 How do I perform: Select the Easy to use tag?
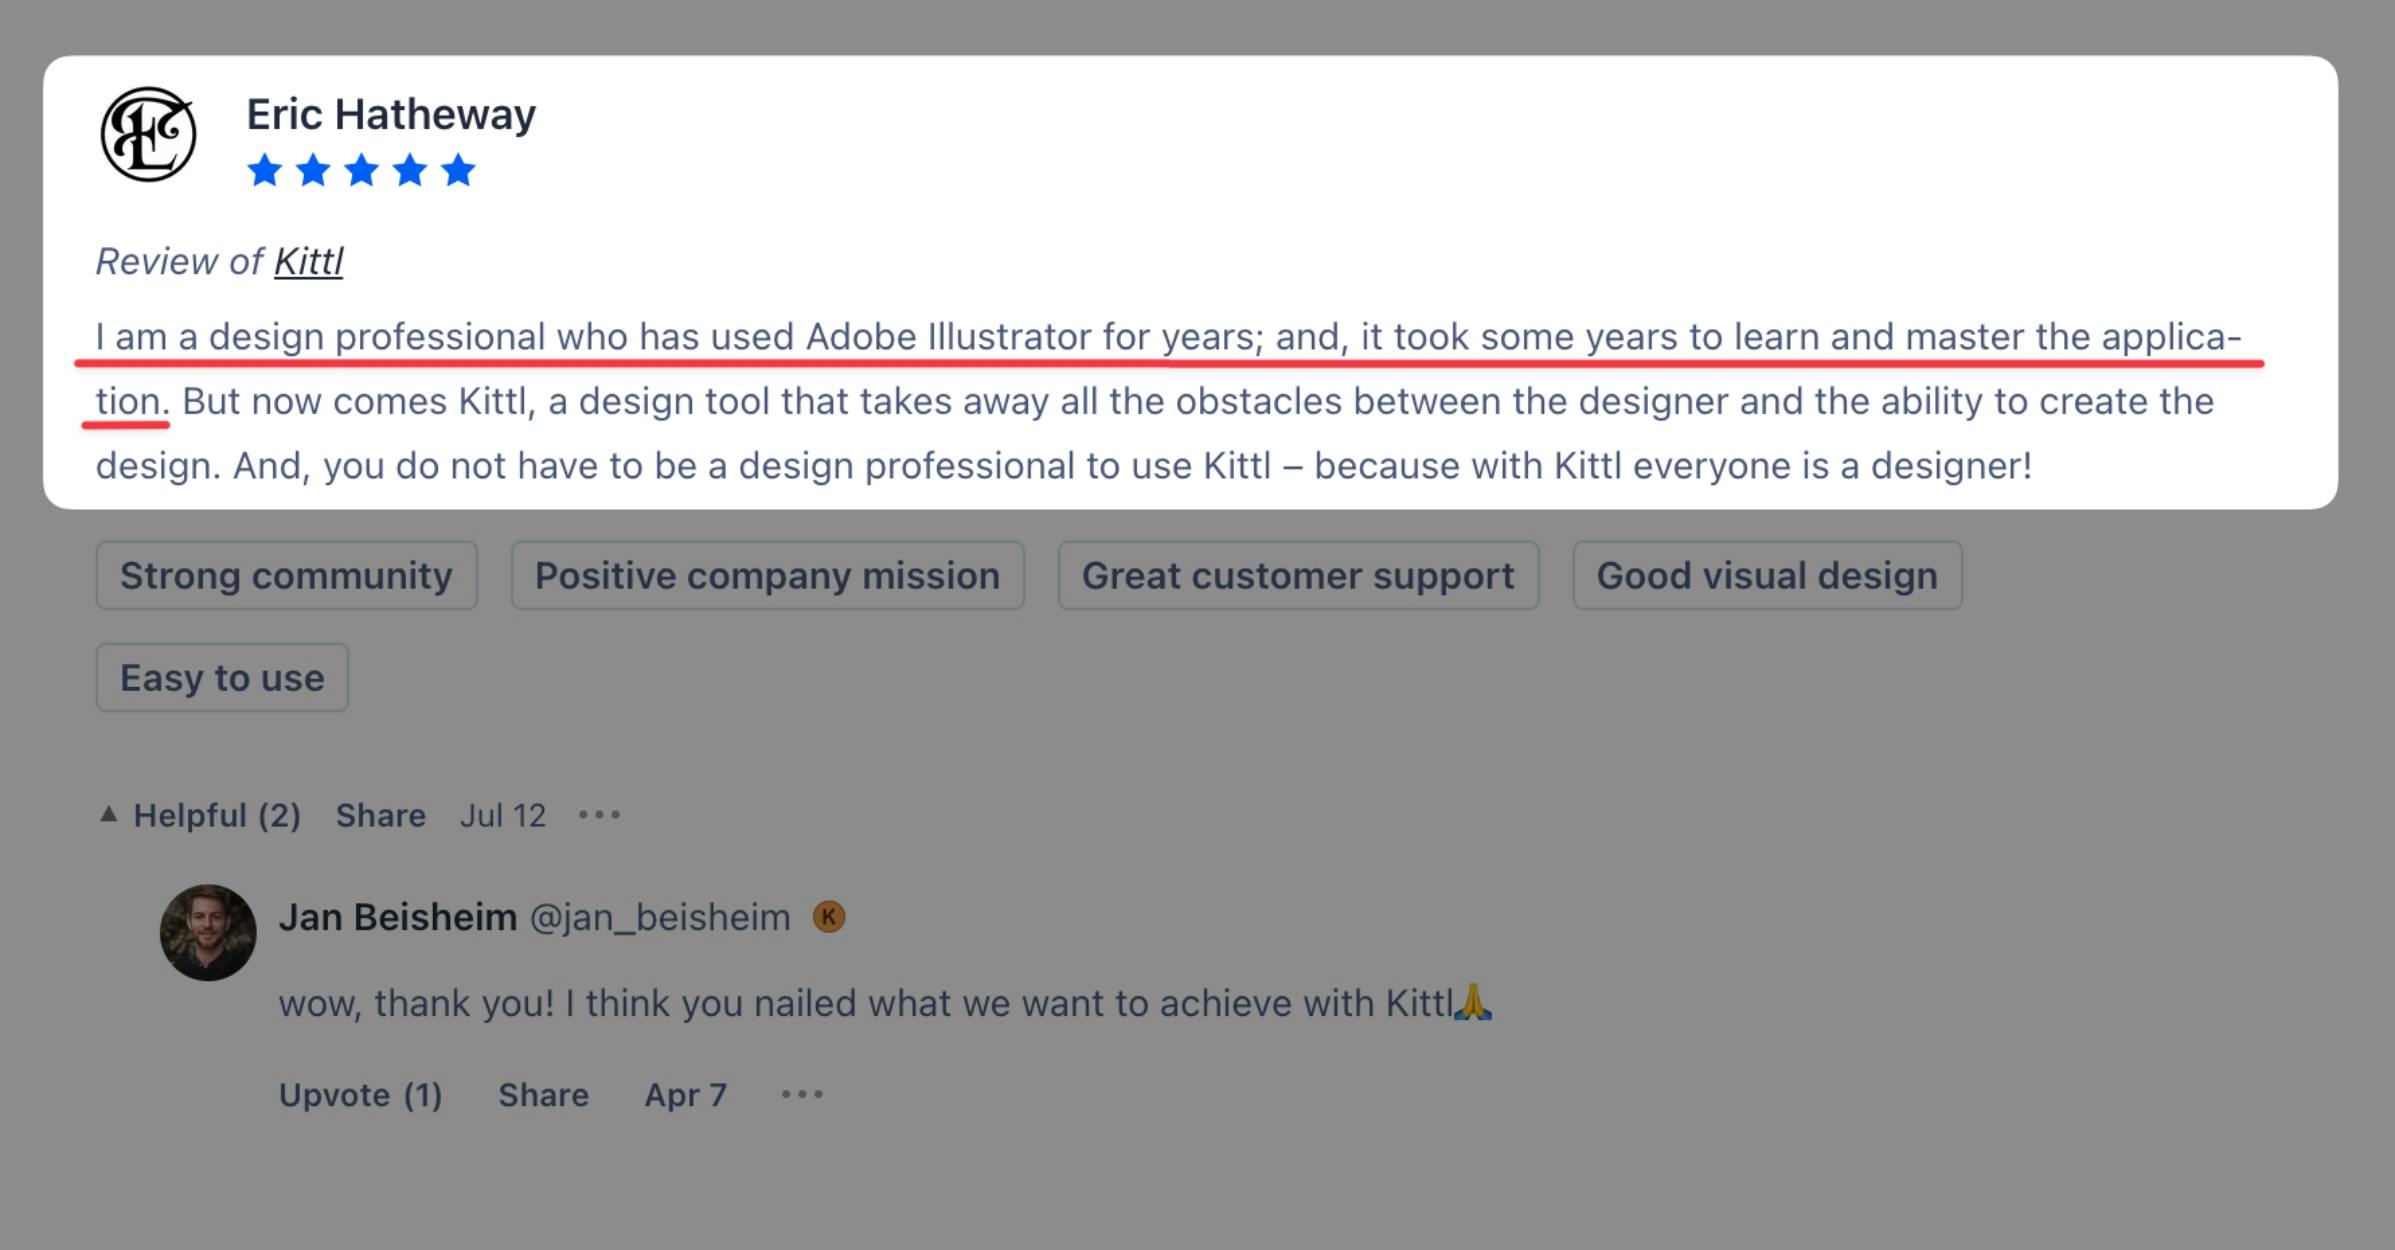222,677
